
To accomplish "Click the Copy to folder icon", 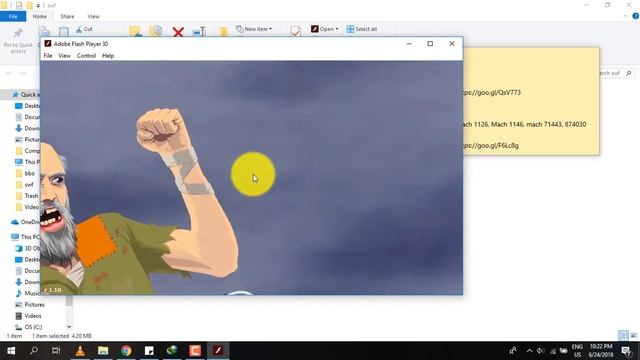I will 156,31.
